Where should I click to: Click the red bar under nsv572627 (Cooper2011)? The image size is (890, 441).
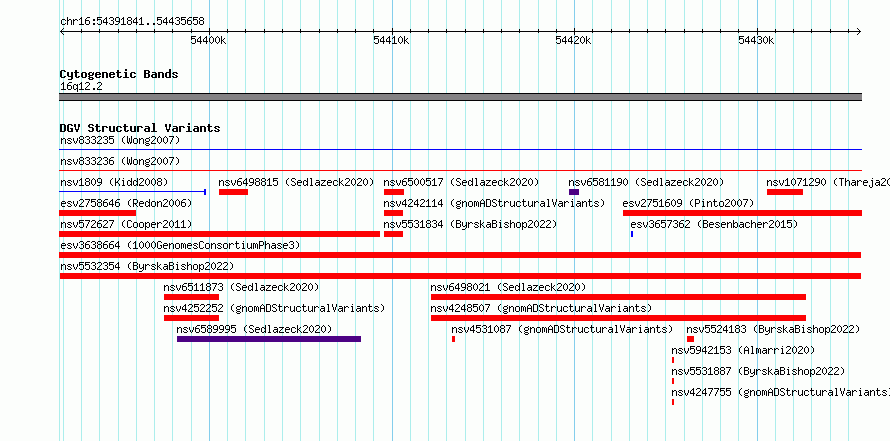[220, 234]
